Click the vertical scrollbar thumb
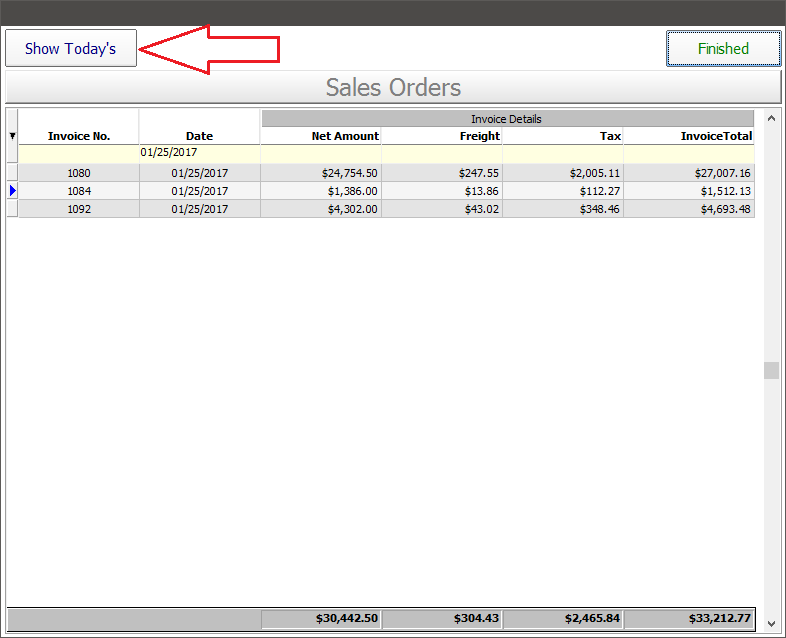The height and width of the screenshot is (638, 786). pyautogui.click(x=771, y=371)
